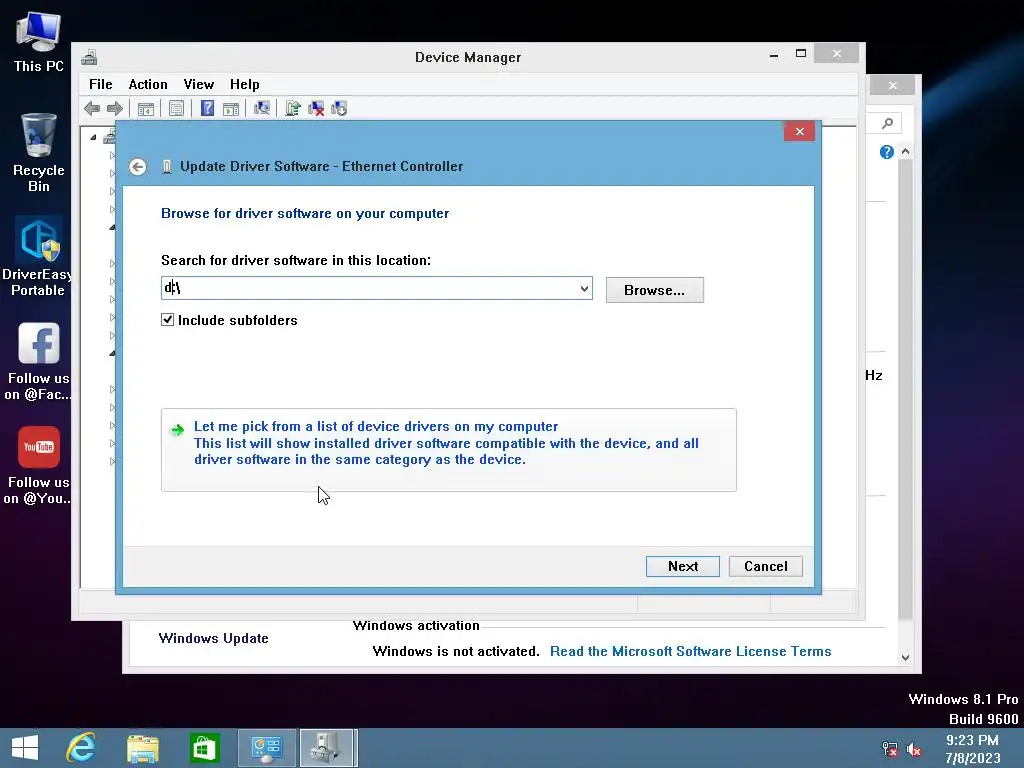This screenshot has width=1024, height=768.
Task: Open the driver location dropdown arrow
Action: (584, 288)
